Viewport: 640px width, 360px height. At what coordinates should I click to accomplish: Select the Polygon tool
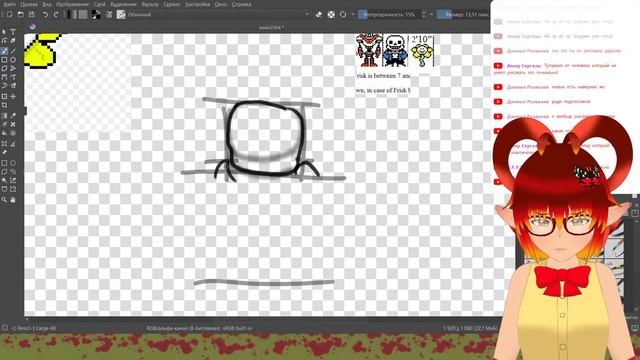pyautogui.click(x=4, y=69)
